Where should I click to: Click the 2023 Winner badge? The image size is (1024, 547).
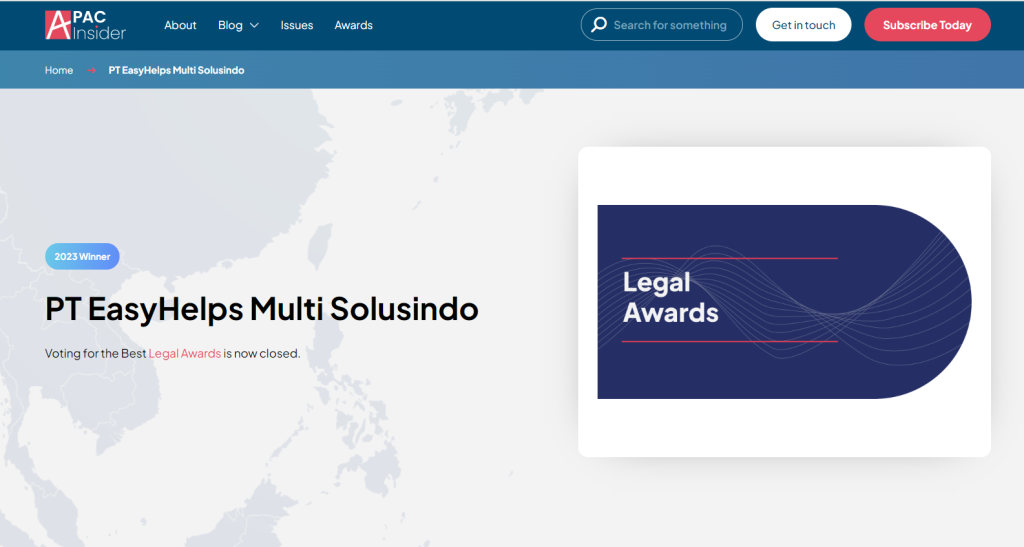(82, 257)
